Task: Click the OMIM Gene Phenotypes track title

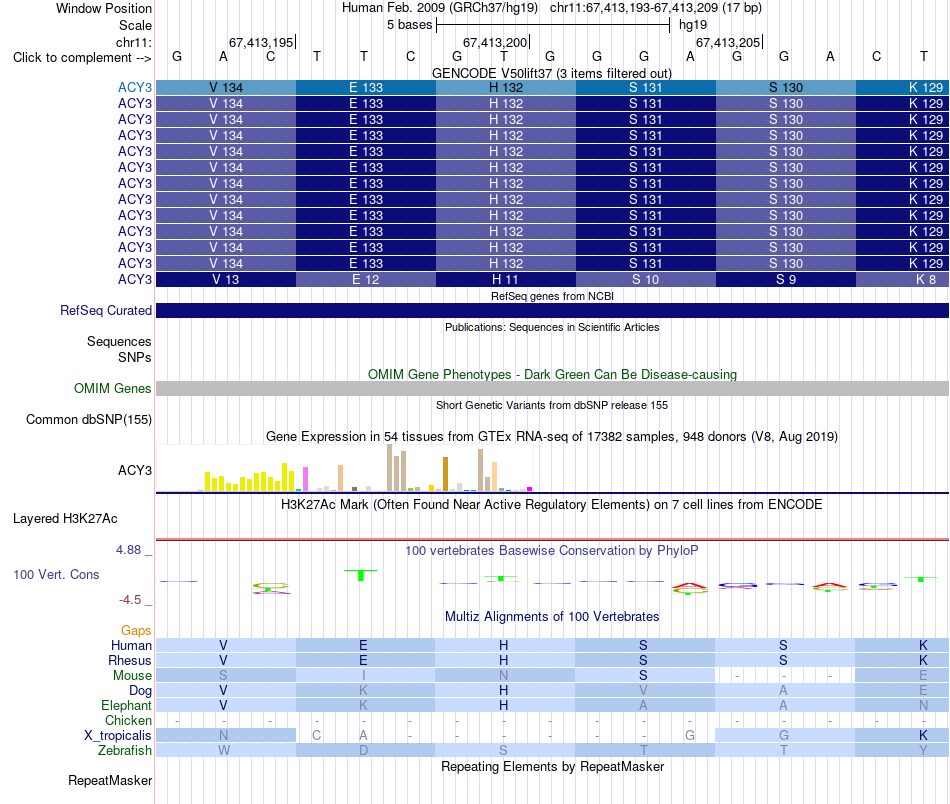Action: (x=552, y=374)
